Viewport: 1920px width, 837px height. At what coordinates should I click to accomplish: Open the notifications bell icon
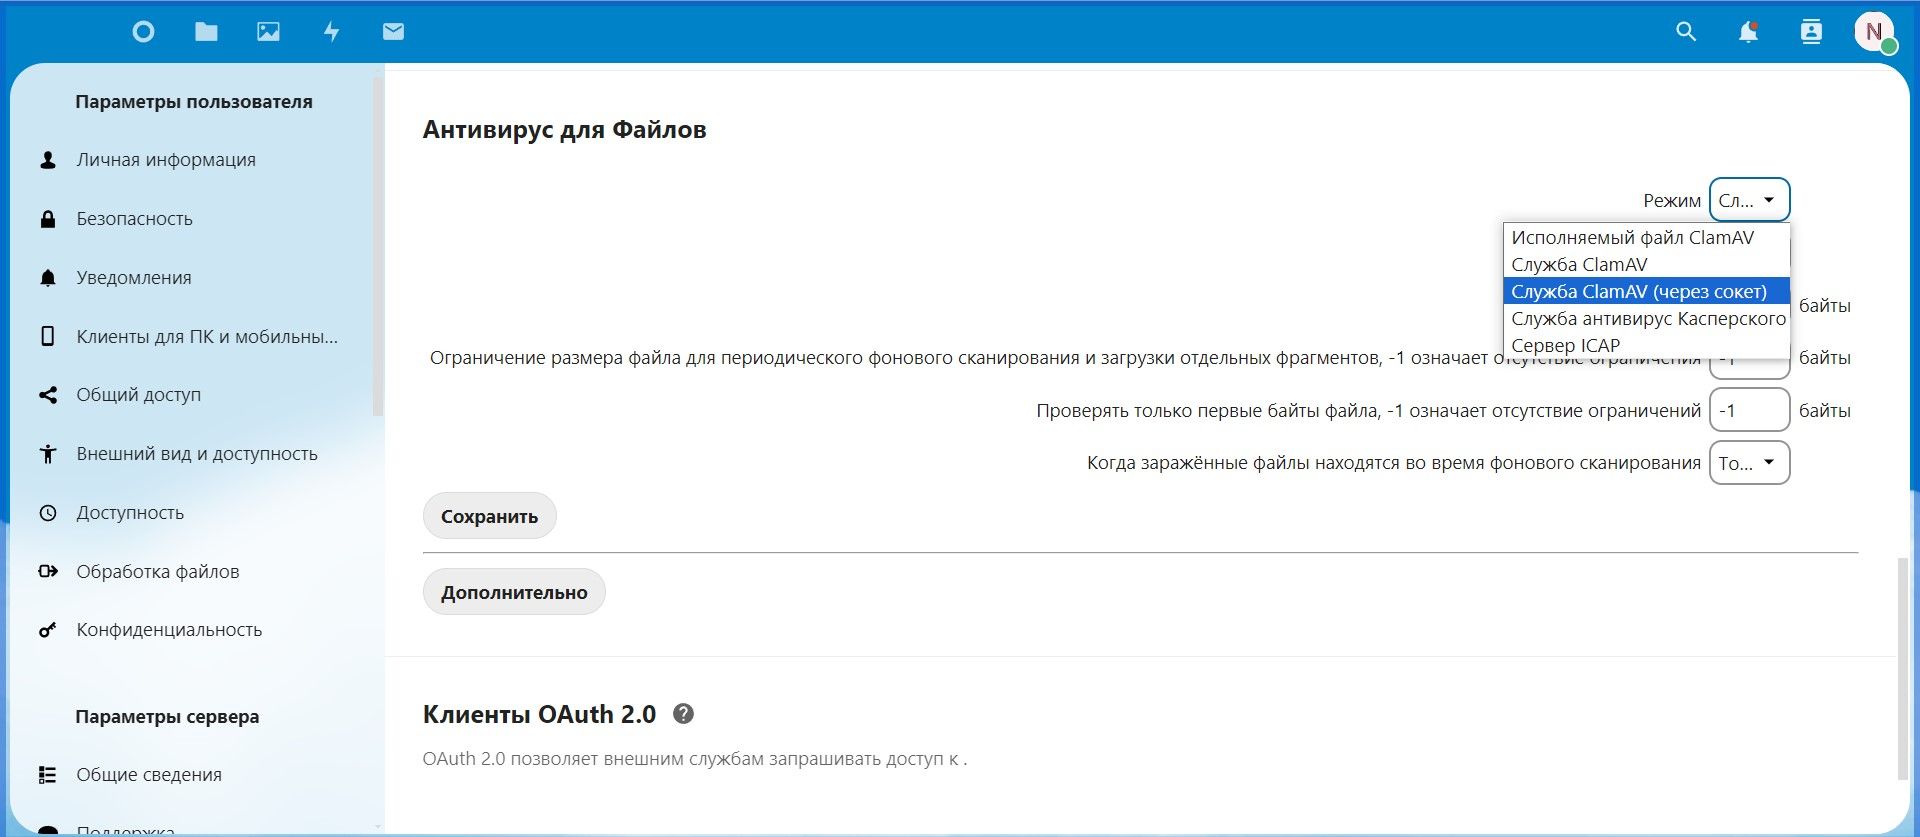click(1748, 32)
